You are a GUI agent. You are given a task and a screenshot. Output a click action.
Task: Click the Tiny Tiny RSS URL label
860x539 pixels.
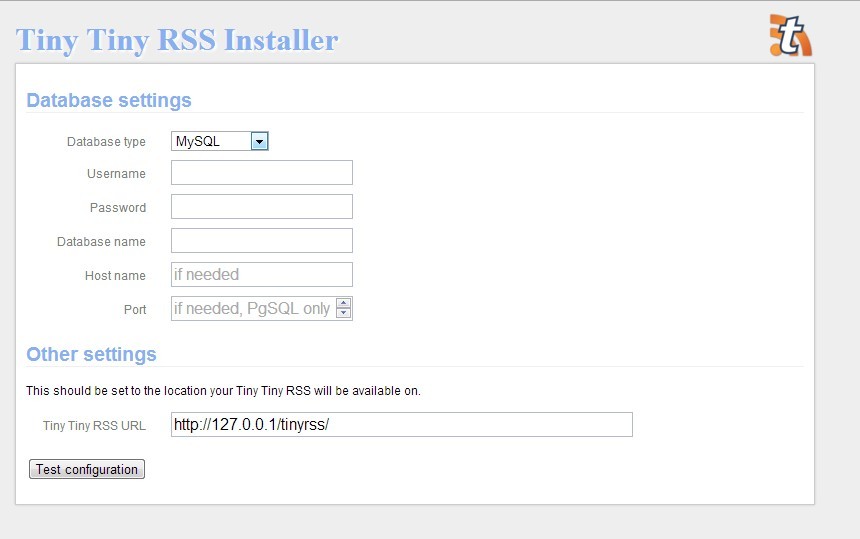click(x=94, y=426)
